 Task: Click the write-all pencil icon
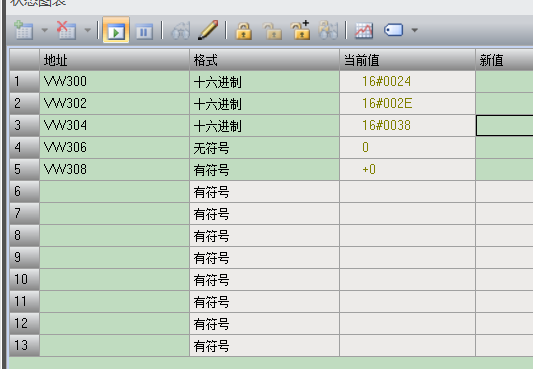point(208,30)
